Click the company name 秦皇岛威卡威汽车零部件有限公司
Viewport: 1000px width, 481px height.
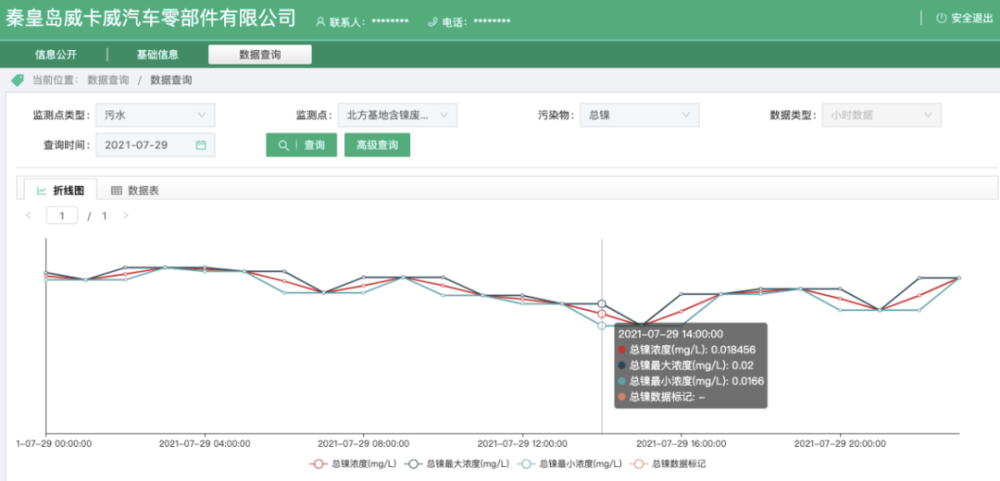pyautogui.click(x=151, y=18)
